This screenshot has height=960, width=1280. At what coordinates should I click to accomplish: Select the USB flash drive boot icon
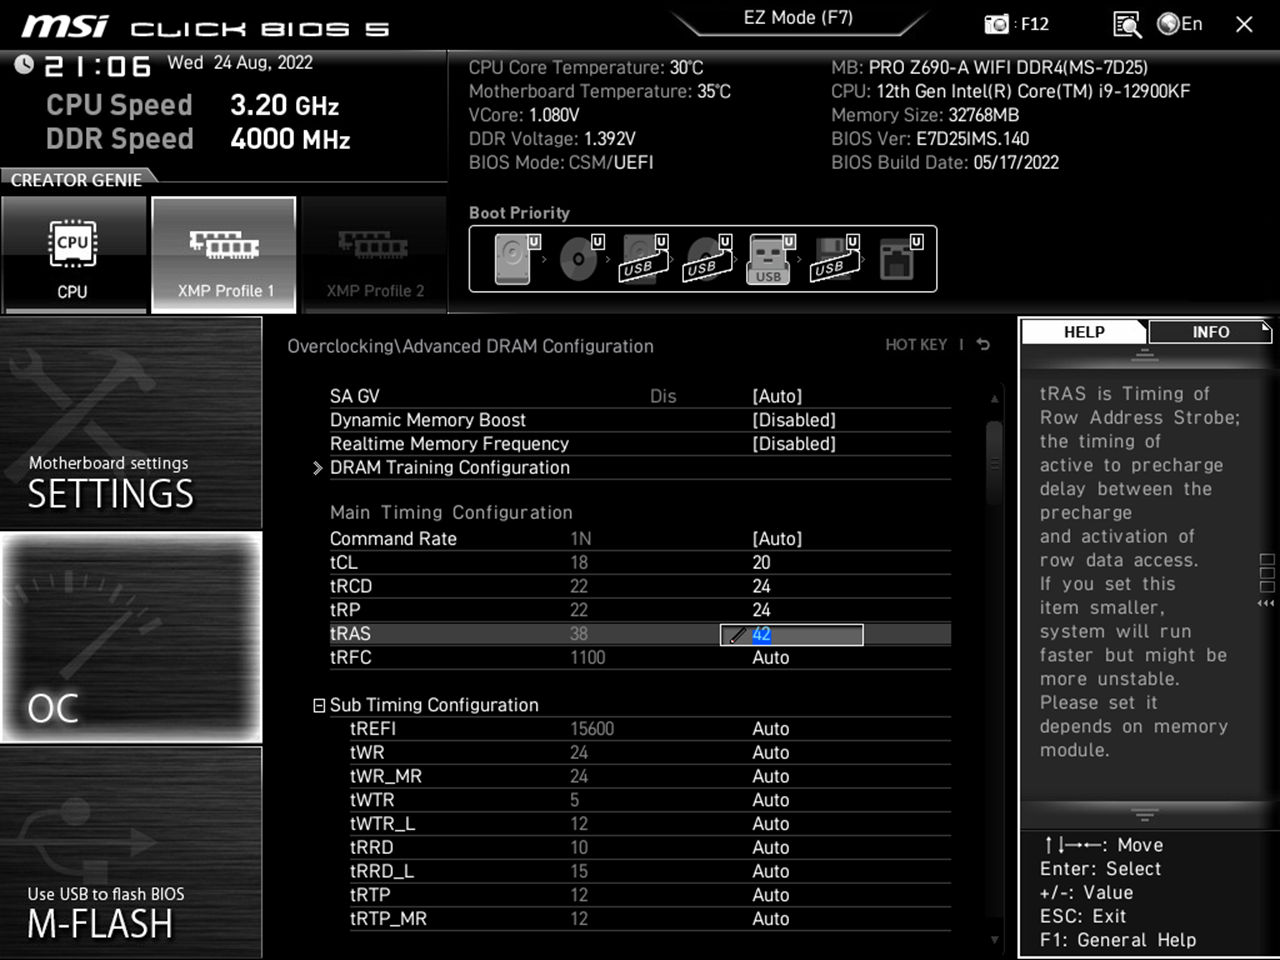(768, 259)
